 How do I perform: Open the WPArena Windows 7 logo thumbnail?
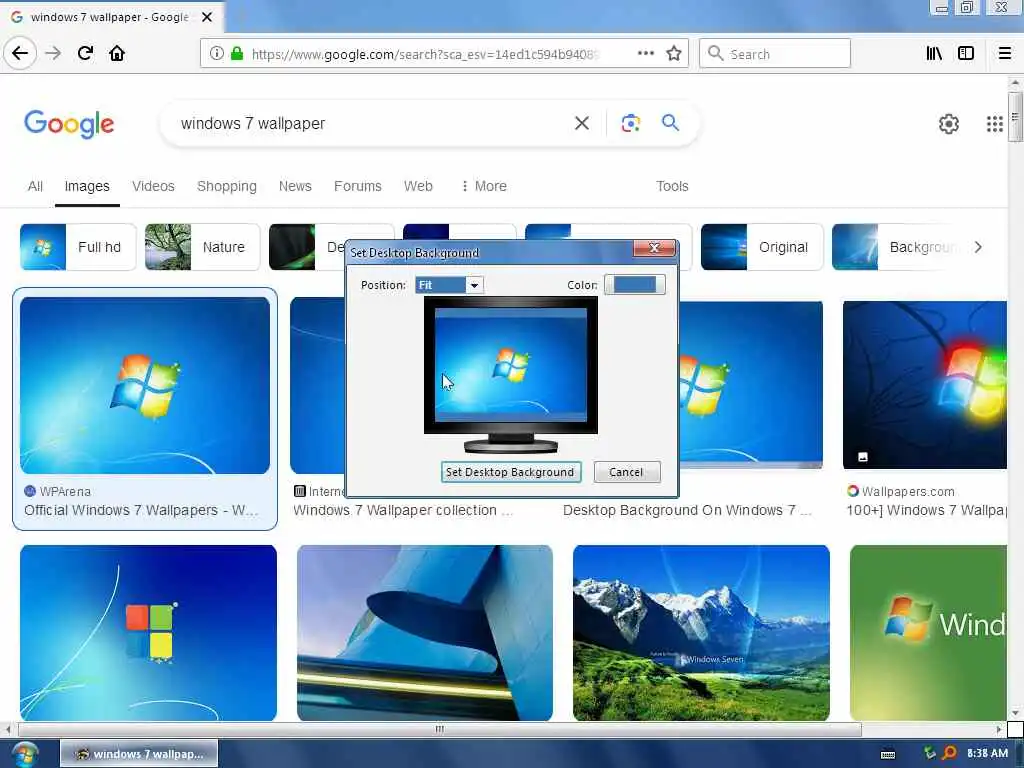[x=145, y=385]
